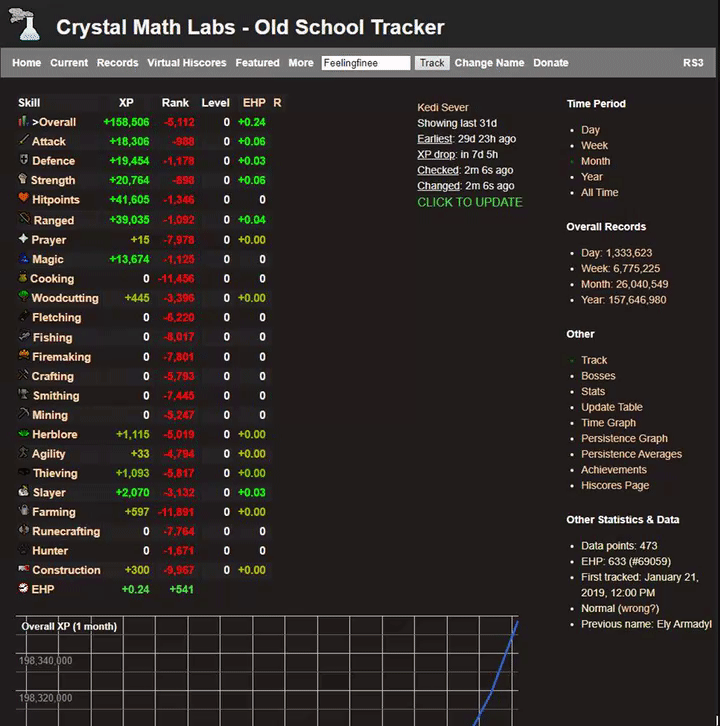Click the Slayer skull icon
This screenshot has height=726, width=720.
[24, 491]
